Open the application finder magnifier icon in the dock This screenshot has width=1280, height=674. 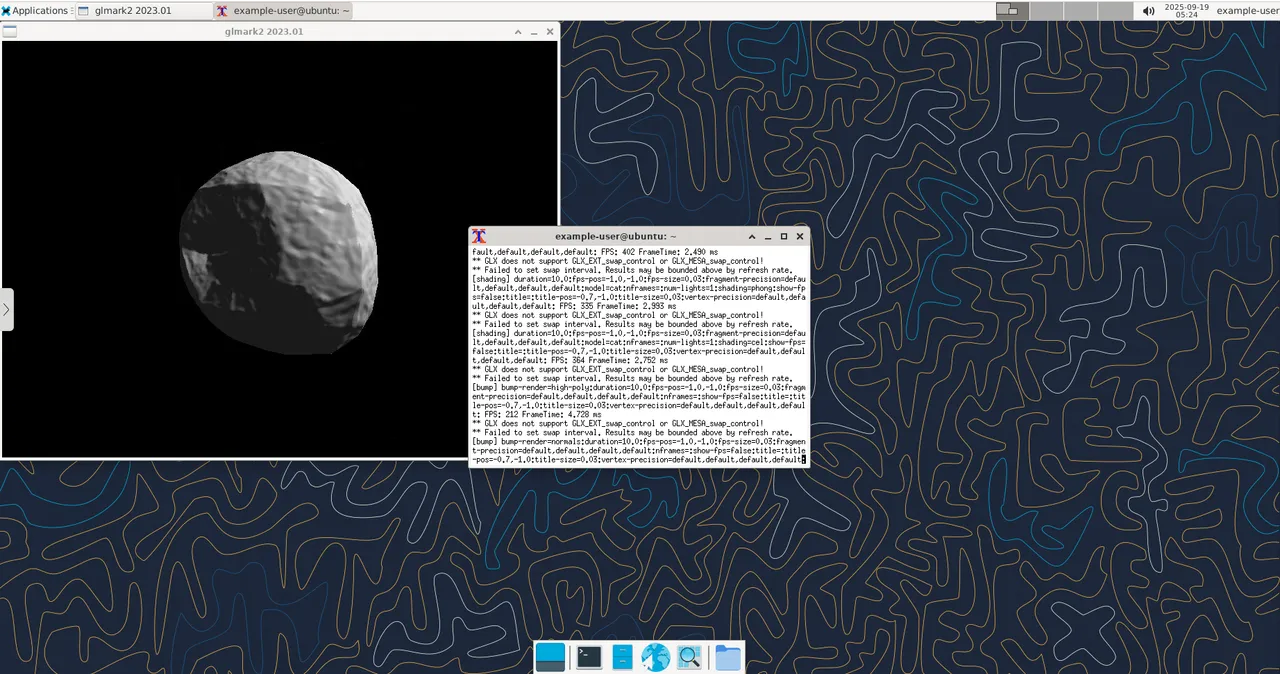coord(689,657)
